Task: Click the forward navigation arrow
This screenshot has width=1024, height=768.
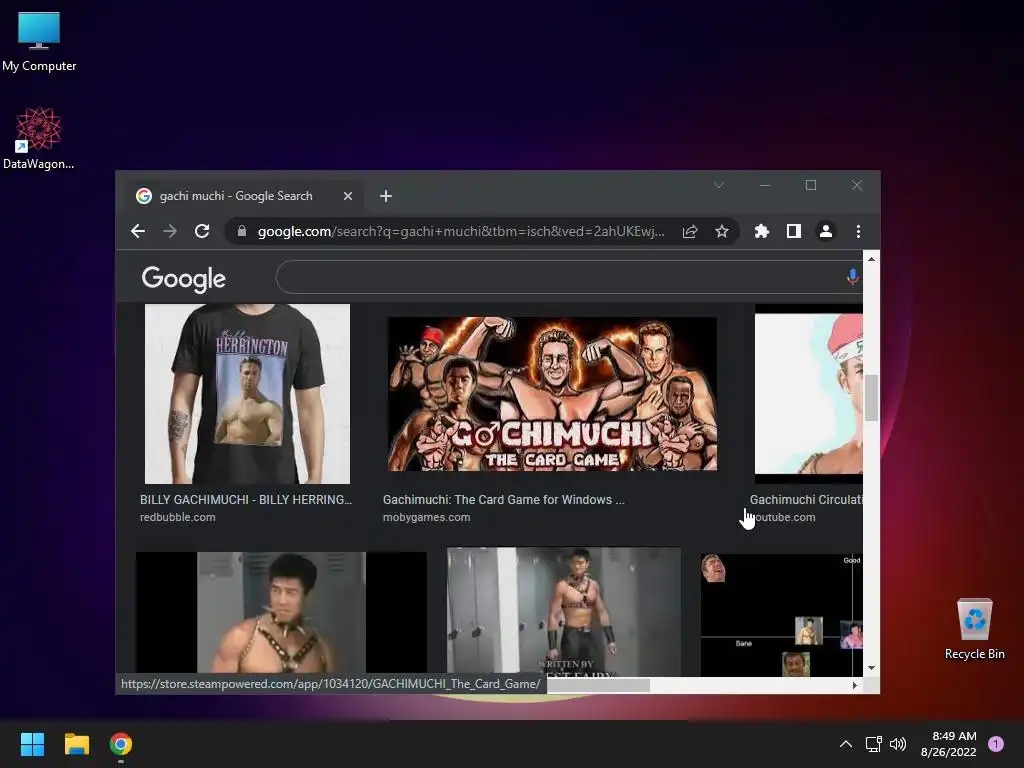Action: click(x=170, y=231)
